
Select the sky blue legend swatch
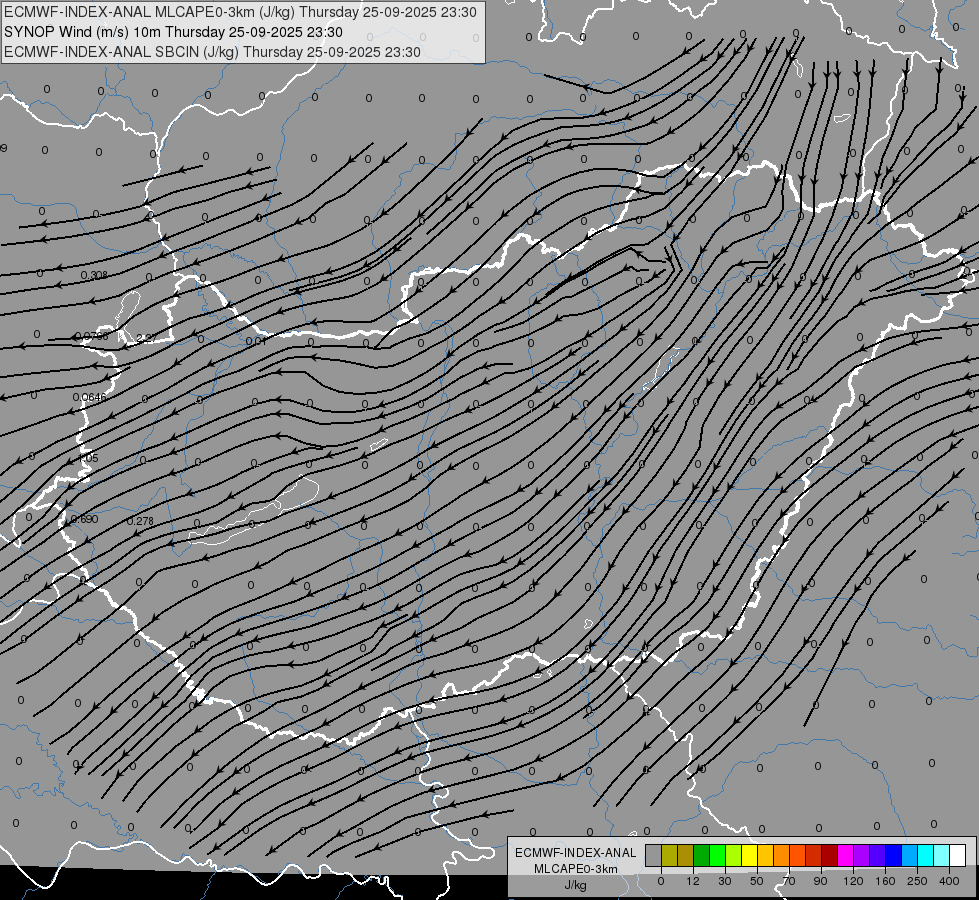coord(910,855)
